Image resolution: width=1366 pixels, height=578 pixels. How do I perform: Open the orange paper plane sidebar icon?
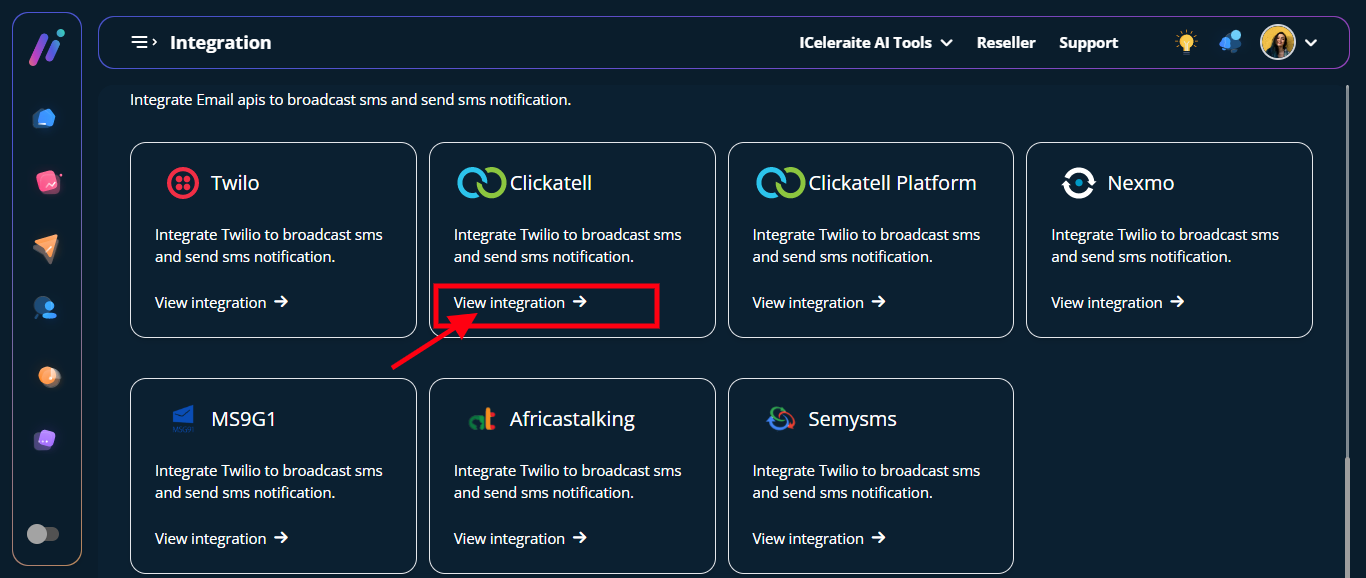[x=45, y=248]
